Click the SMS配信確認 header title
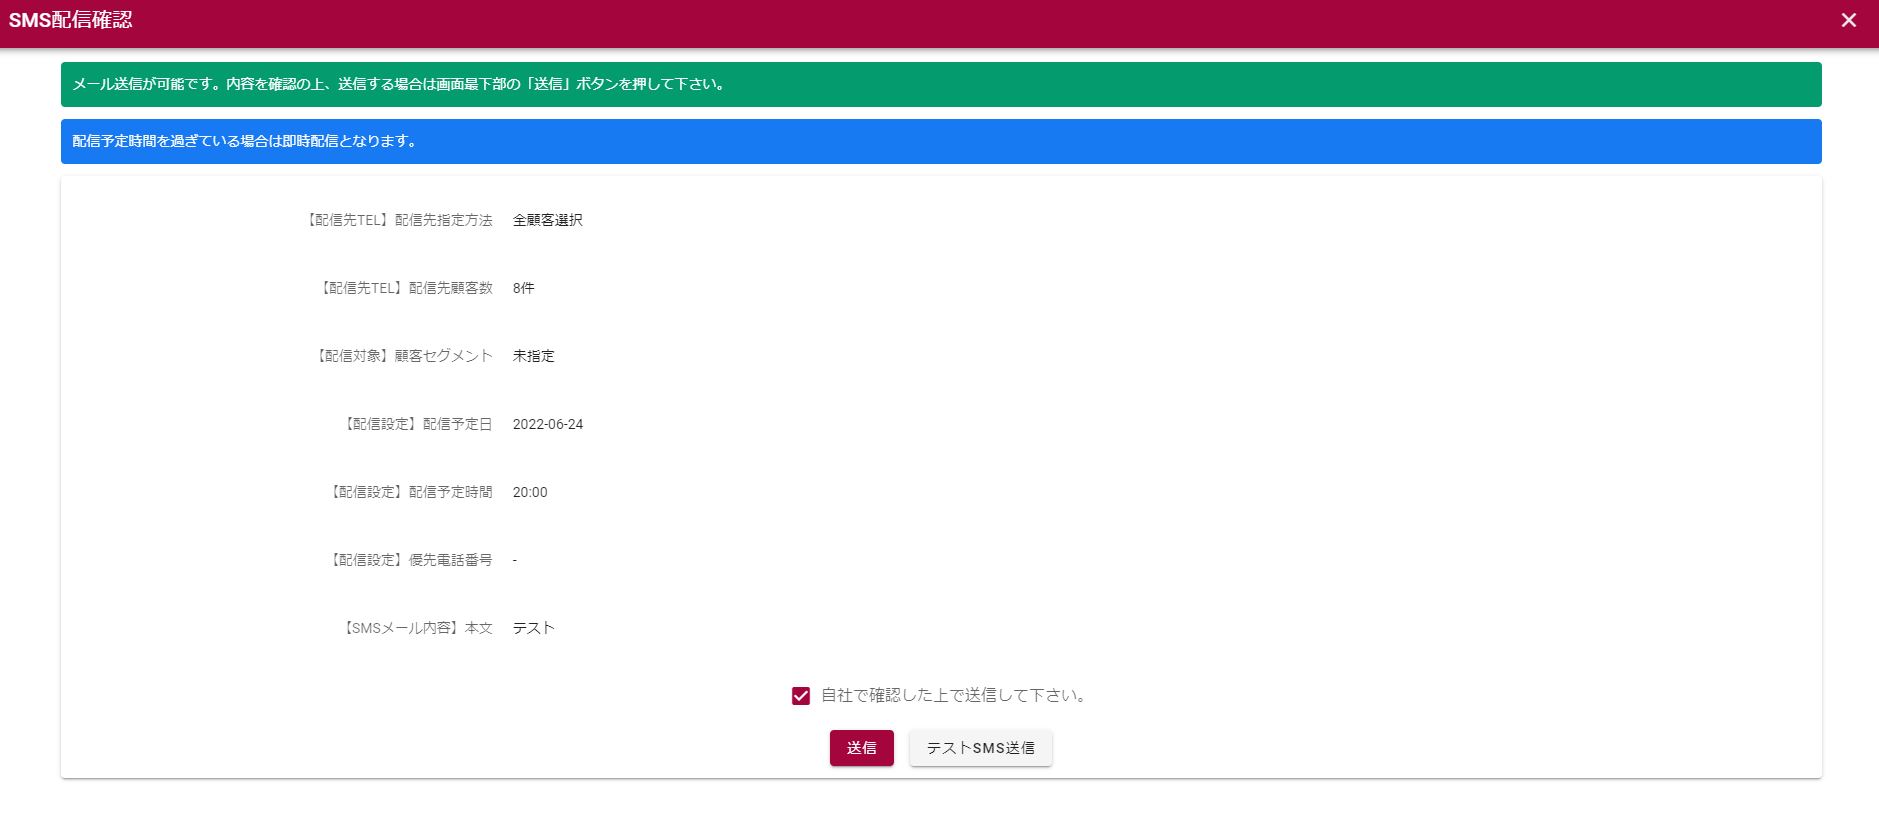This screenshot has width=1879, height=818. pos(70,20)
